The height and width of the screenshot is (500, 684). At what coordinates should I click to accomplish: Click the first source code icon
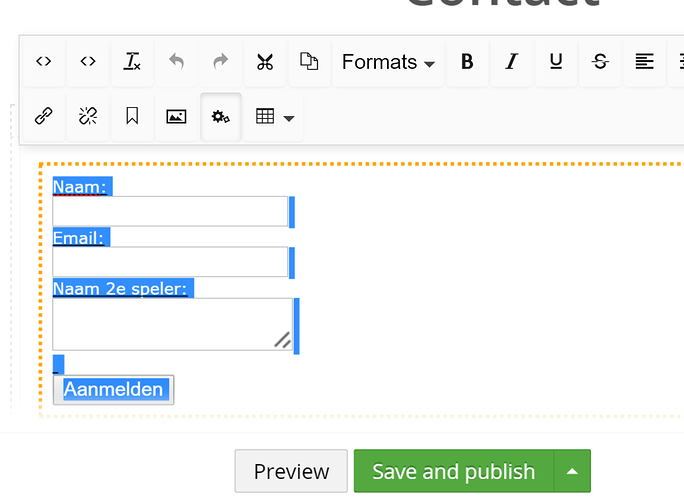(x=44, y=62)
